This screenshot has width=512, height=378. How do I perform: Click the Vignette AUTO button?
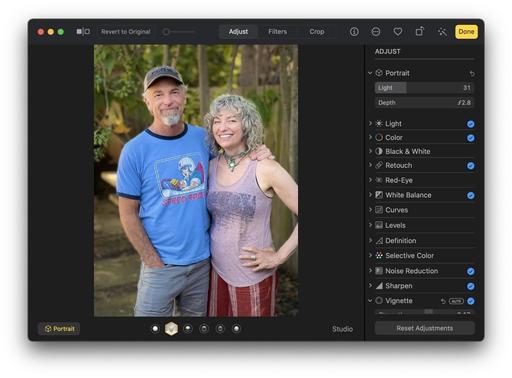(x=456, y=301)
